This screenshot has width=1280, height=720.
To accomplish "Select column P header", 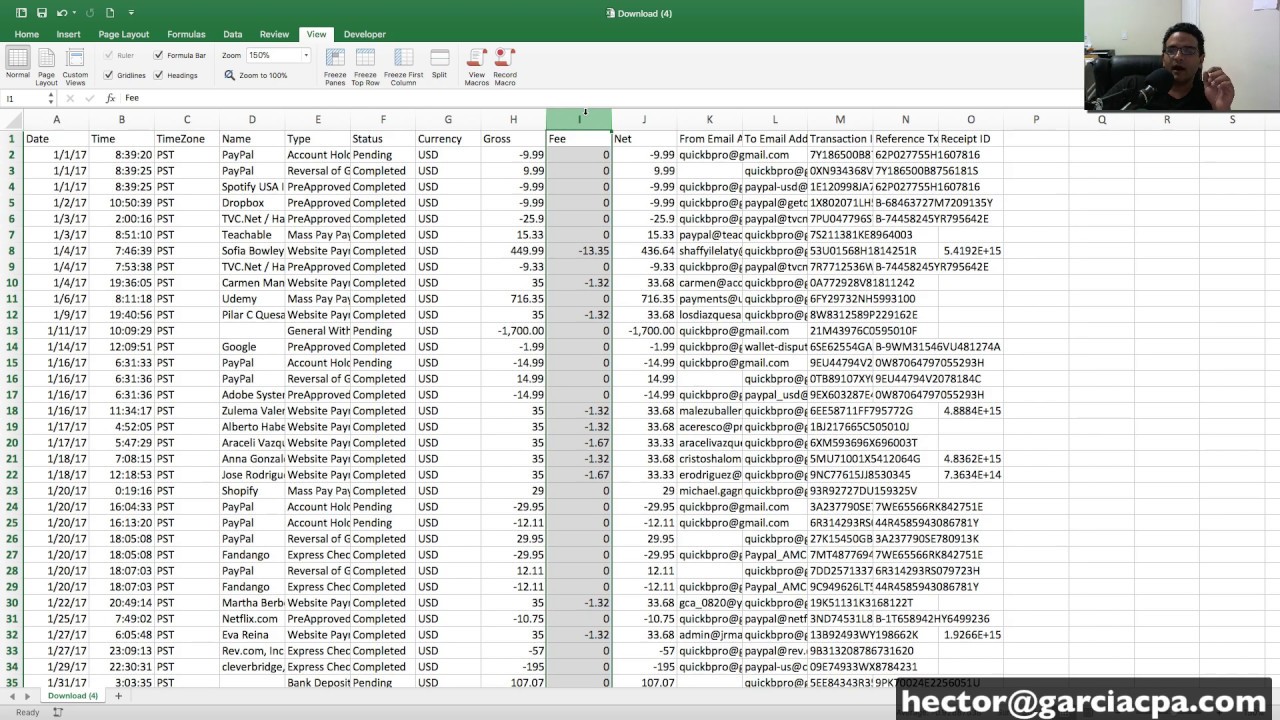I will click(1036, 120).
